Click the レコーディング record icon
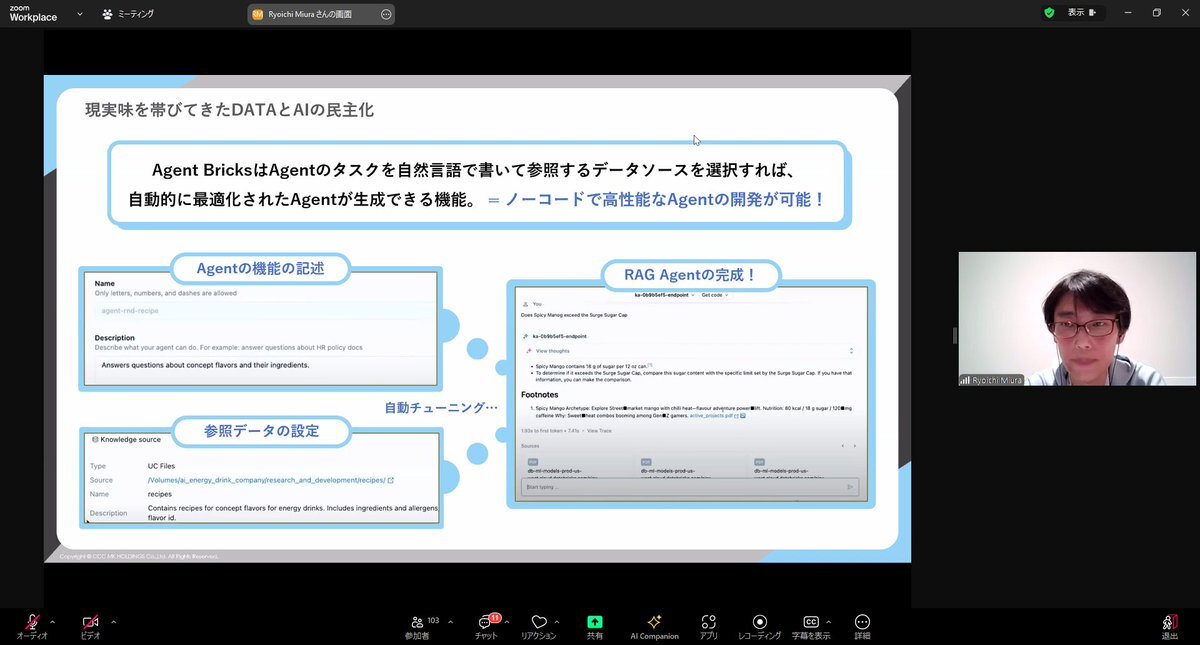The image size is (1200, 645). point(760,622)
